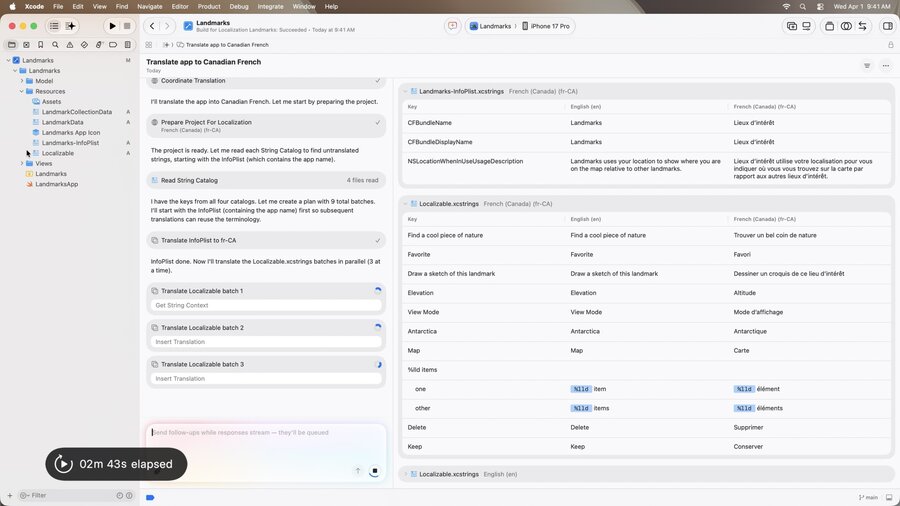Screen dimensions: 900x506
Task: Open the Navigate menu
Action: tap(149, 6)
